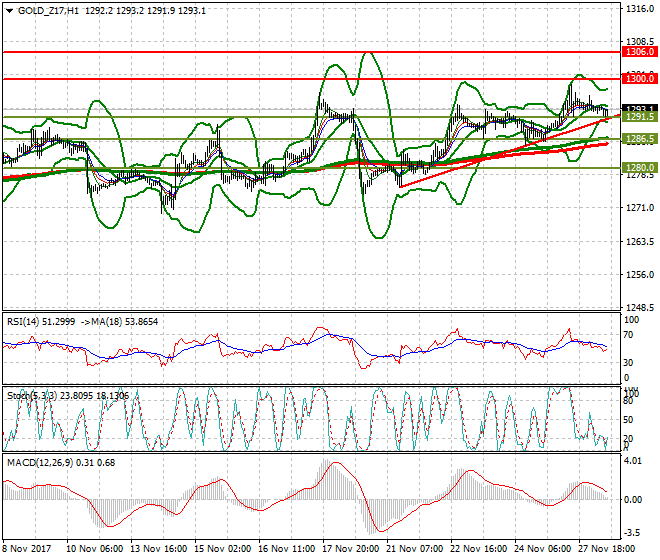Image resolution: width=660 pixels, height=560 pixels.
Task: Select the green 1286.5 level label
Action: tap(640, 139)
